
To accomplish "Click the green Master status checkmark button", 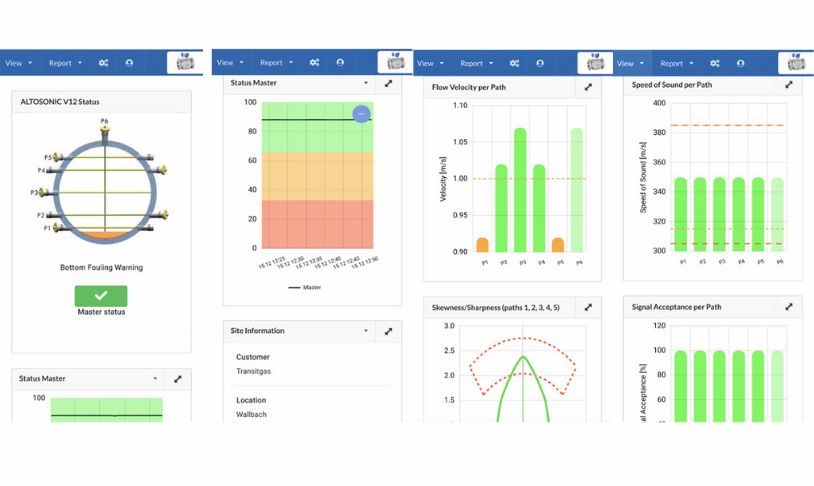I will coord(101,296).
